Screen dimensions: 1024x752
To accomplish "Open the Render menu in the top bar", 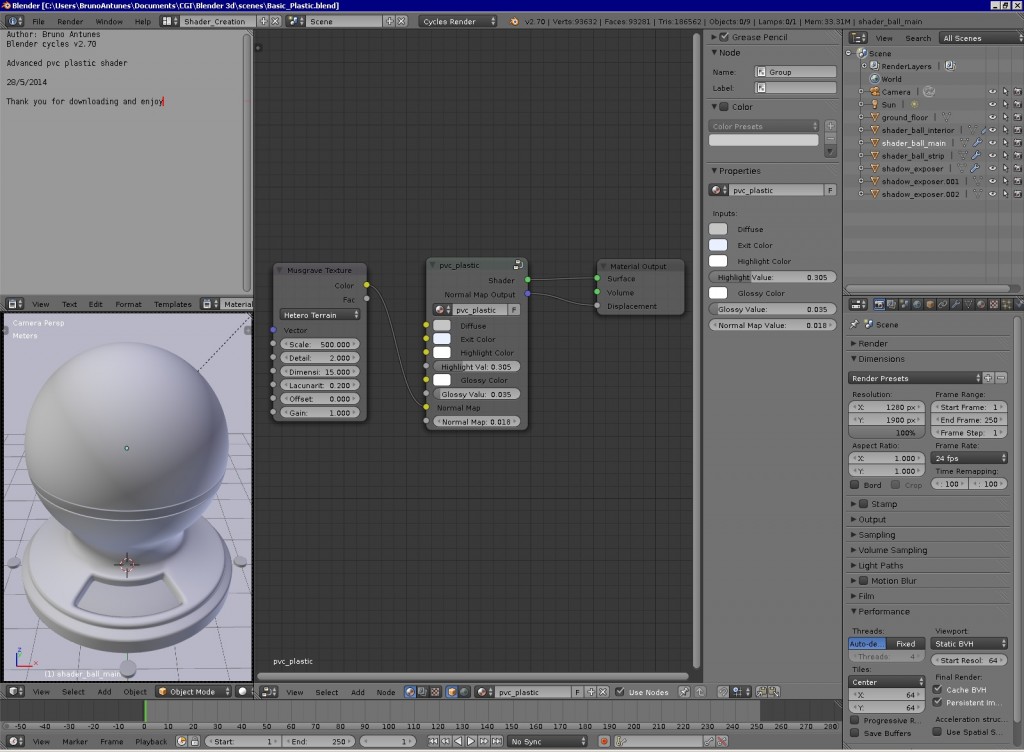I will click(x=69, y=20).
